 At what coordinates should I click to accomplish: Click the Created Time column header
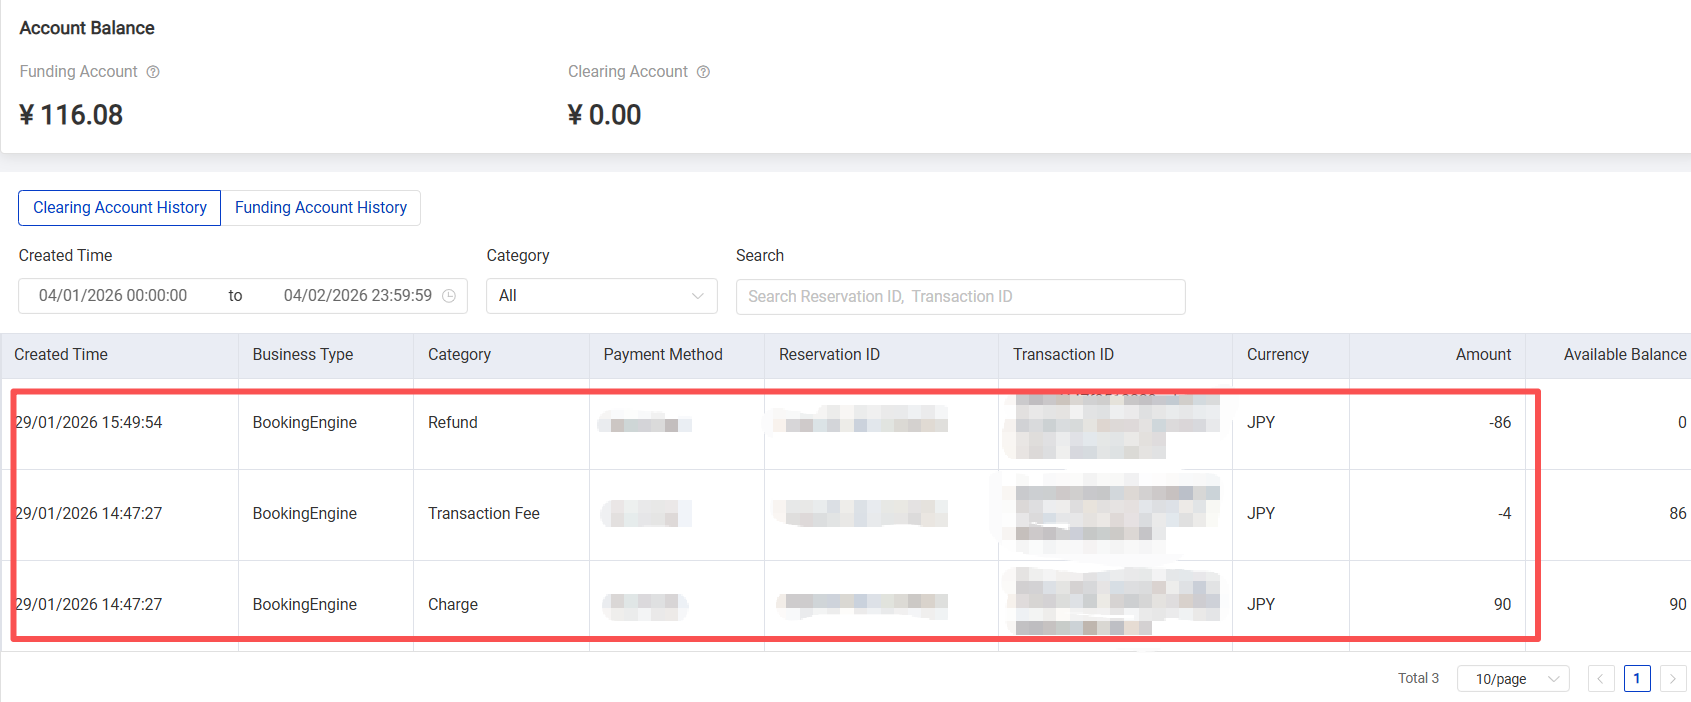coord(61,355)
